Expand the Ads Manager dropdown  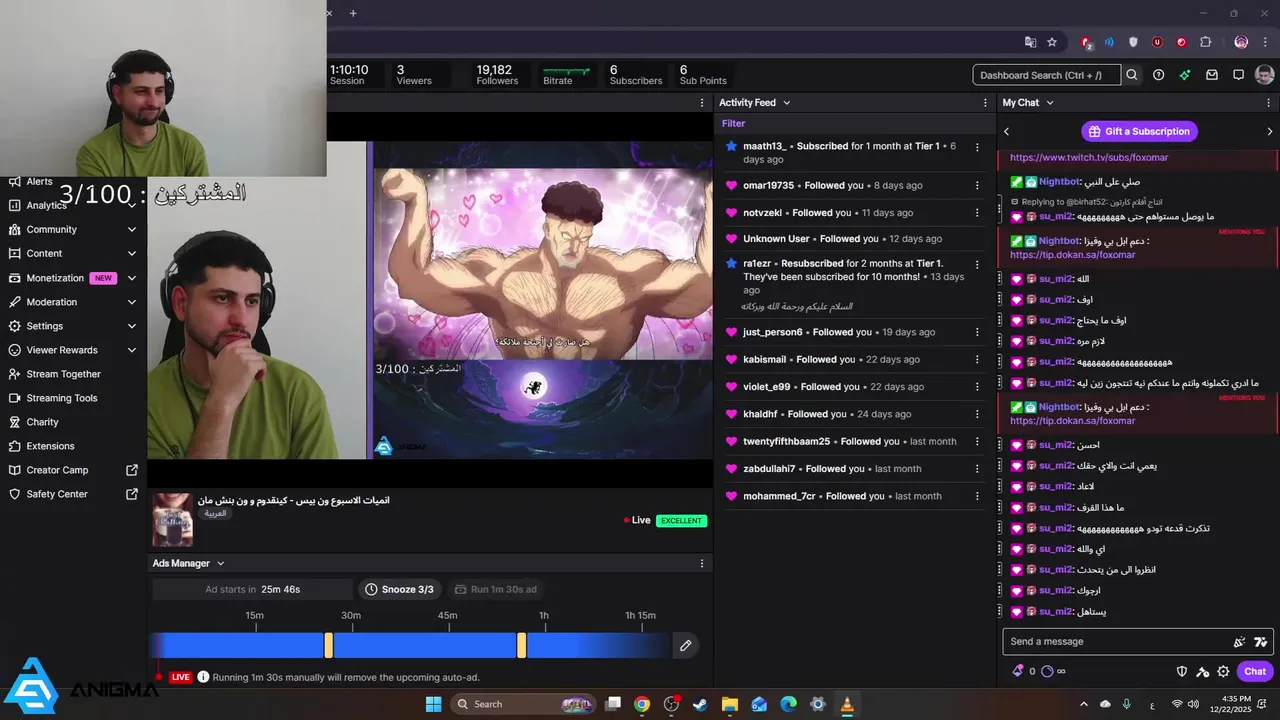pyautogui.click(x=221, y=564)
